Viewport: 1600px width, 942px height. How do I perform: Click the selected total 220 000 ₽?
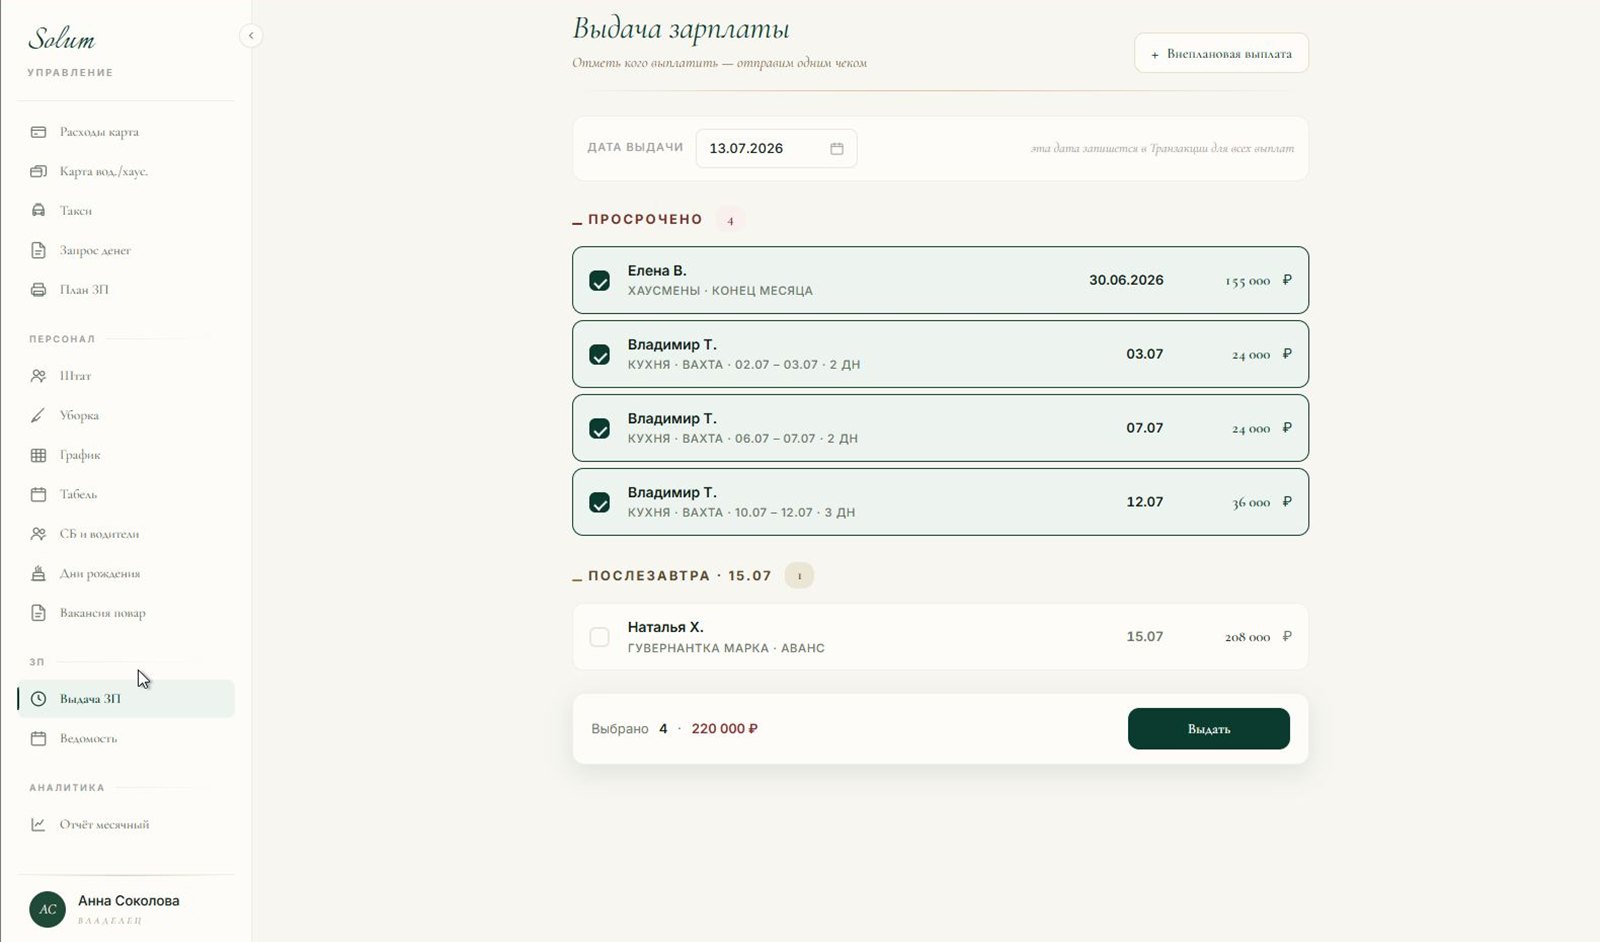[x=724, y=729]
